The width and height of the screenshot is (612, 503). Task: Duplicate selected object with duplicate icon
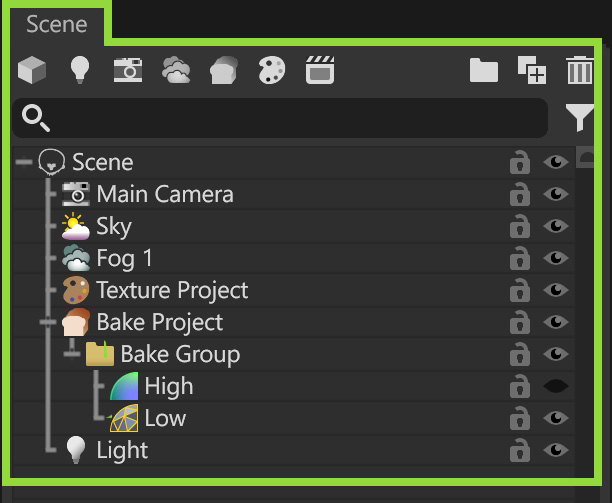pyautogui.click(x=531, y=71)
